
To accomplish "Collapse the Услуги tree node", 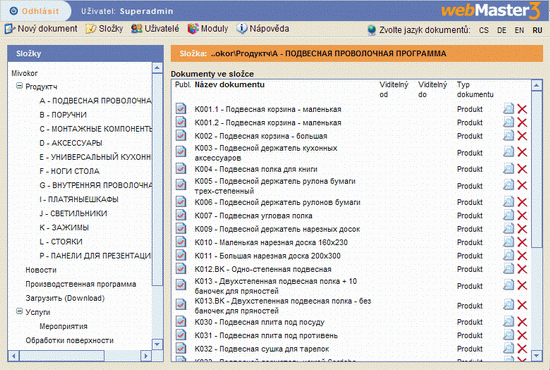I will point(20,311).
